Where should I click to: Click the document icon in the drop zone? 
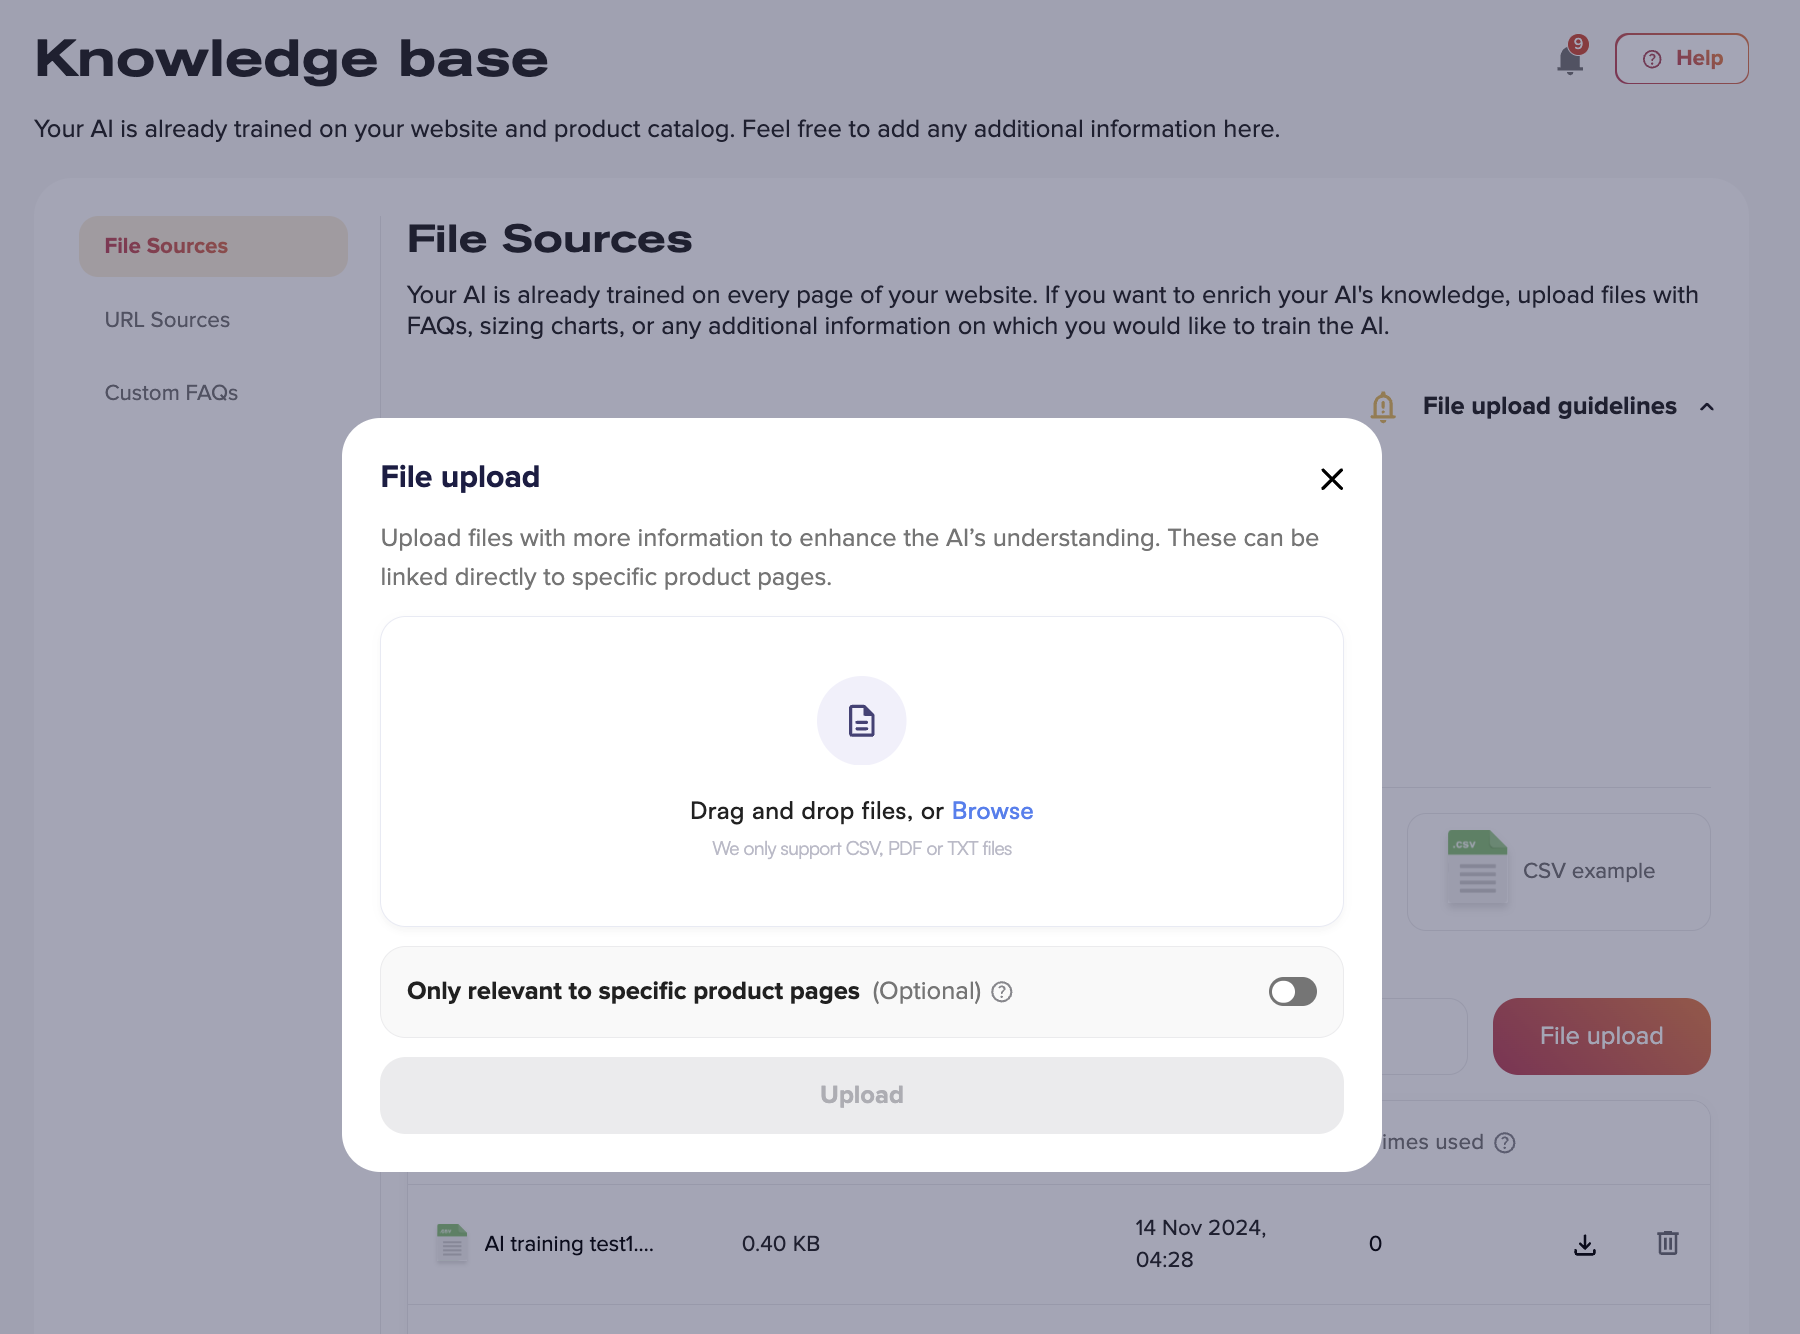861,720
